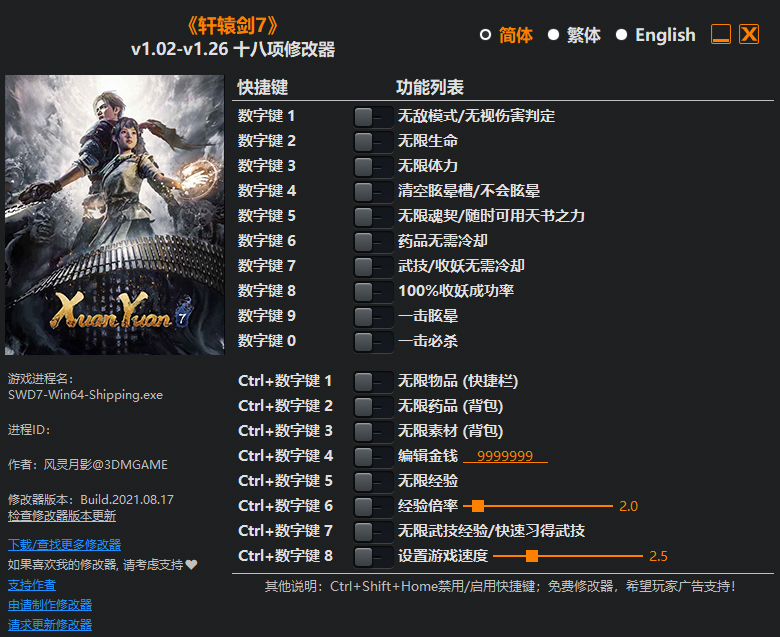Click the 快捷键 column header
Viewport: 780px width, 637px height.
(263, 87)
